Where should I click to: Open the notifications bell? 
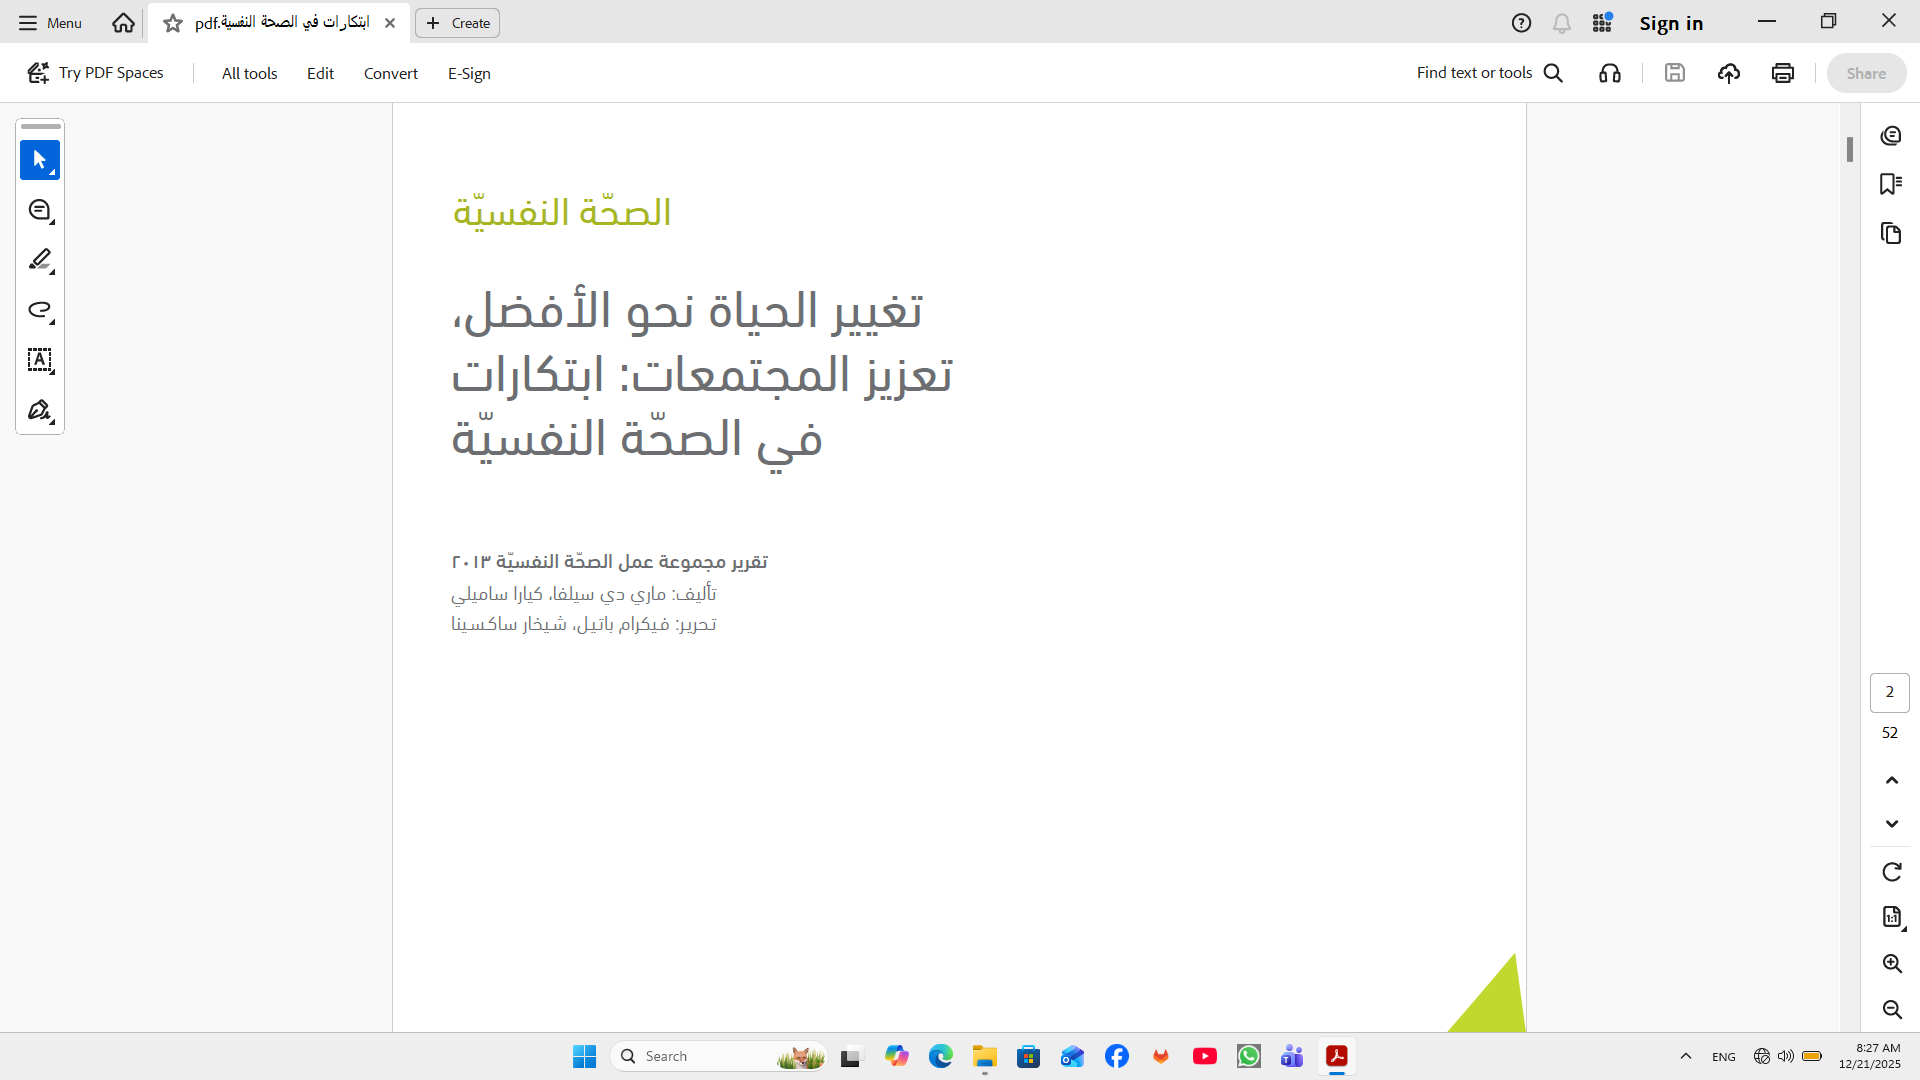coord(1562,23)
